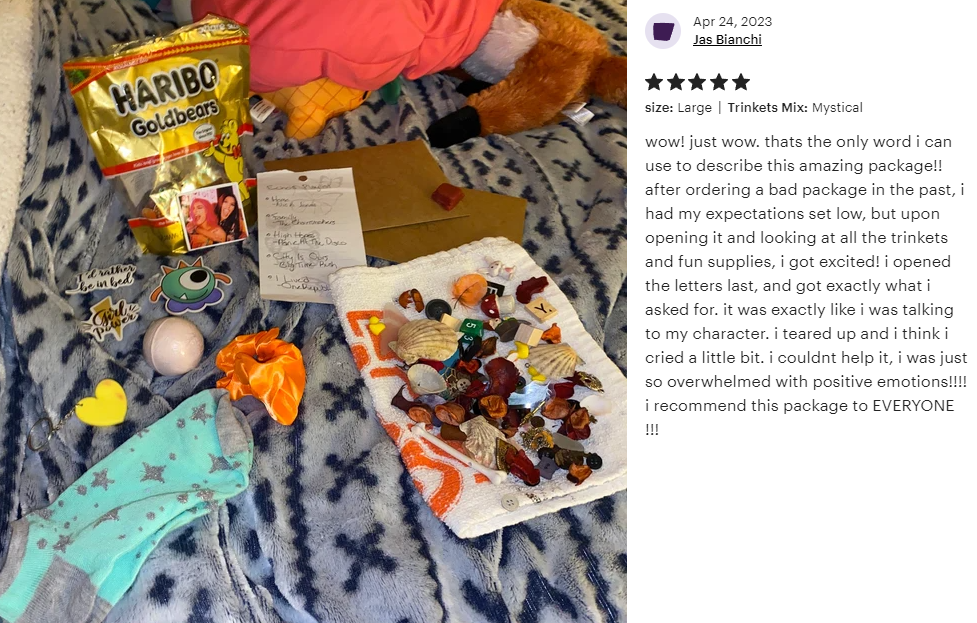Select the third rating star
This screenshot has height=623, width=977.
(x=697, y=82)
